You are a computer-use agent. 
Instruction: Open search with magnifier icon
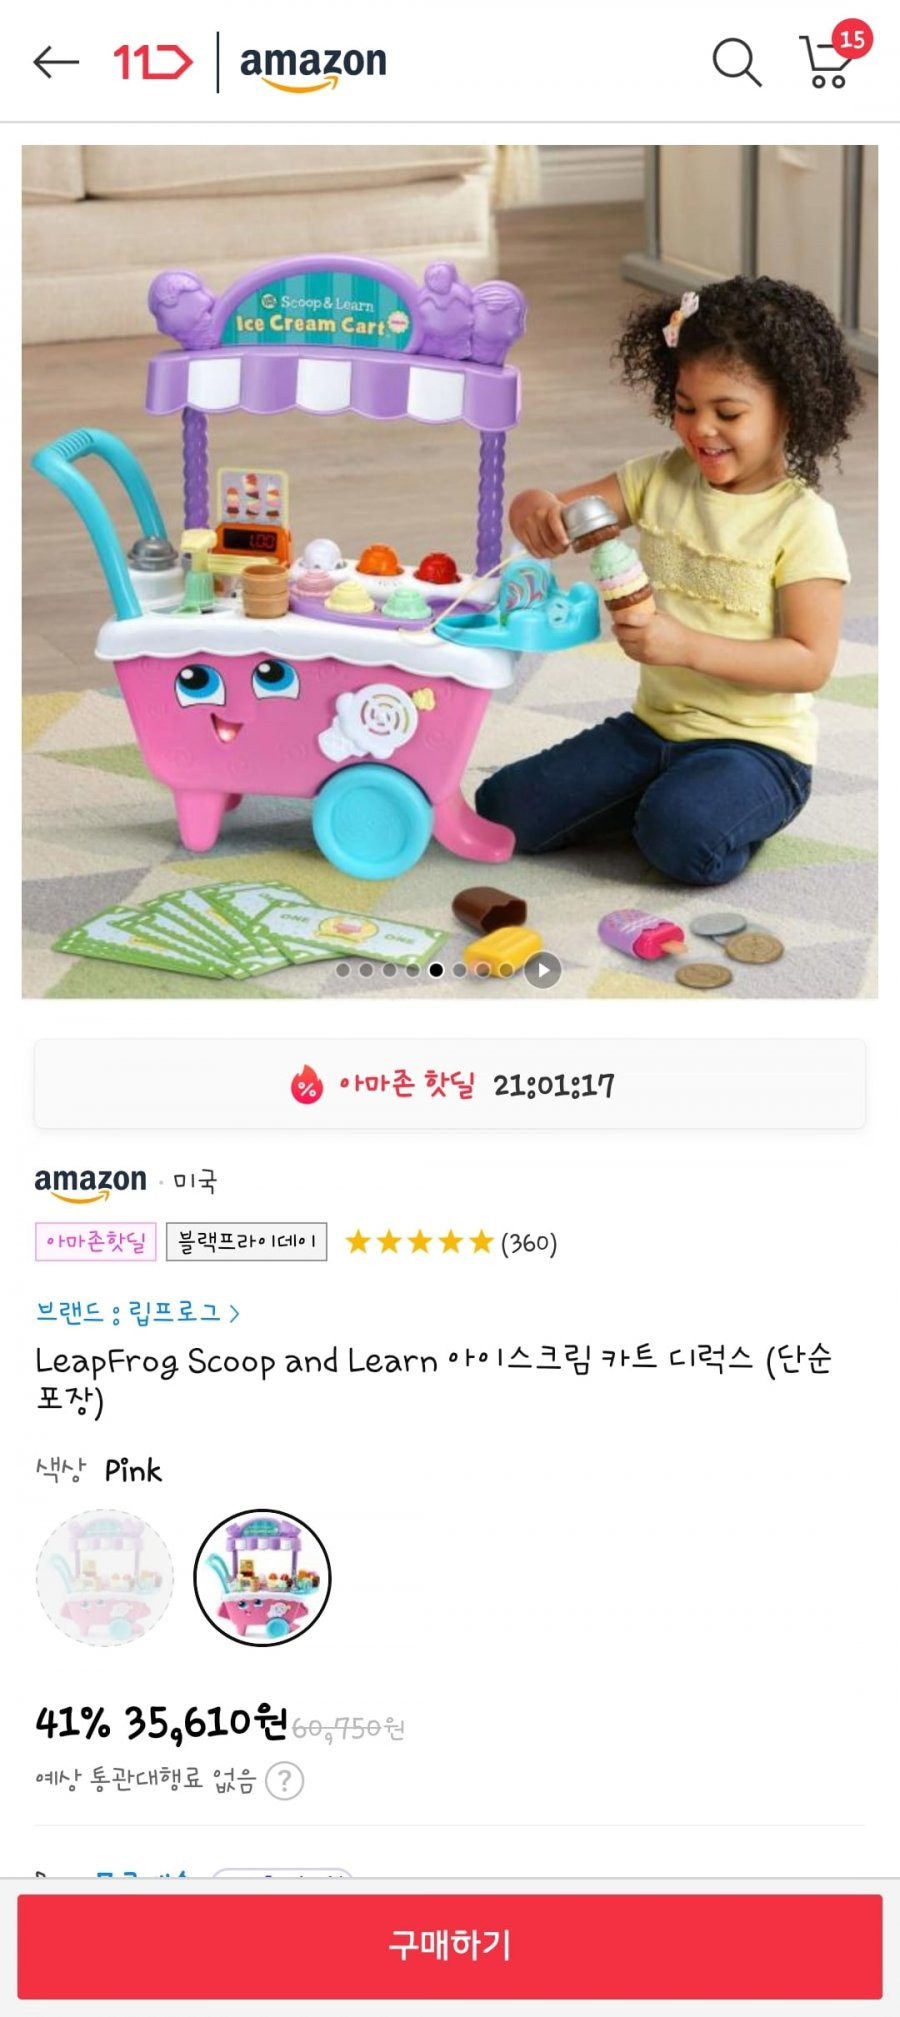pyautogui.click(x=737, y=62)
